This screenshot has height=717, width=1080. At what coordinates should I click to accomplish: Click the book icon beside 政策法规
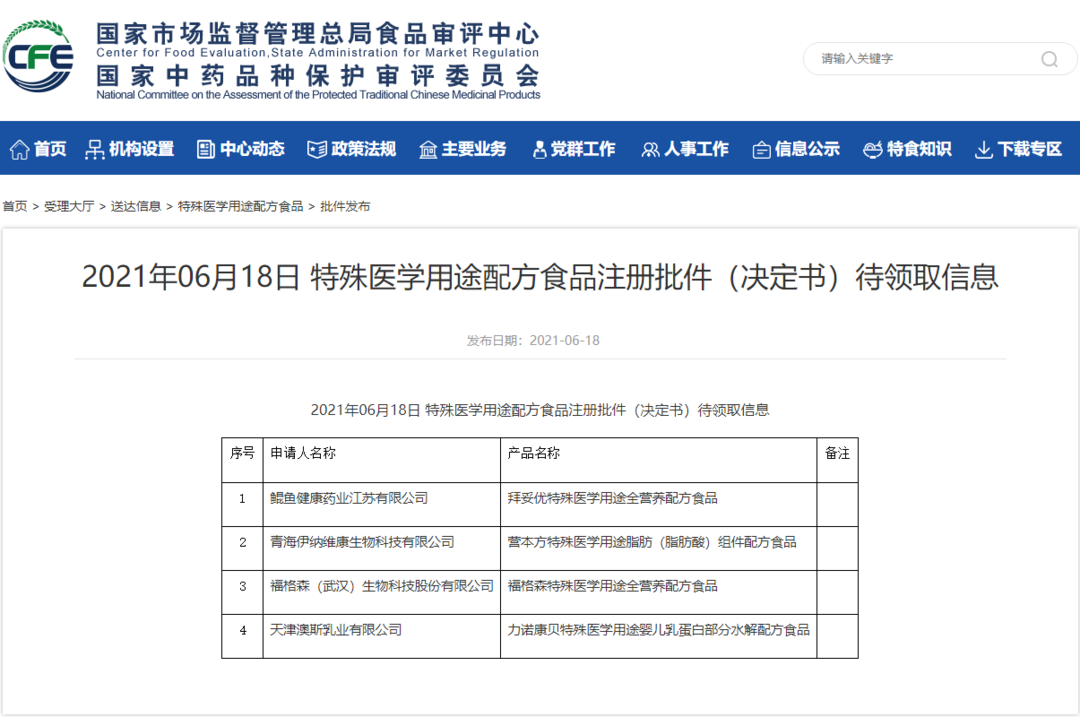point(317,149)
